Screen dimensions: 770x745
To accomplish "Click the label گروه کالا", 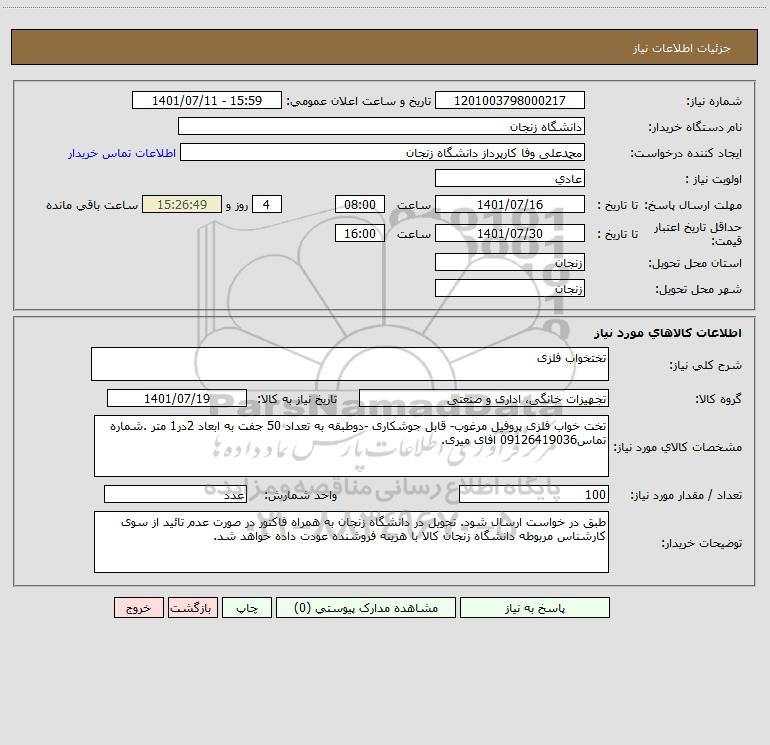I will pyautogui.click(x=718, y=399).
